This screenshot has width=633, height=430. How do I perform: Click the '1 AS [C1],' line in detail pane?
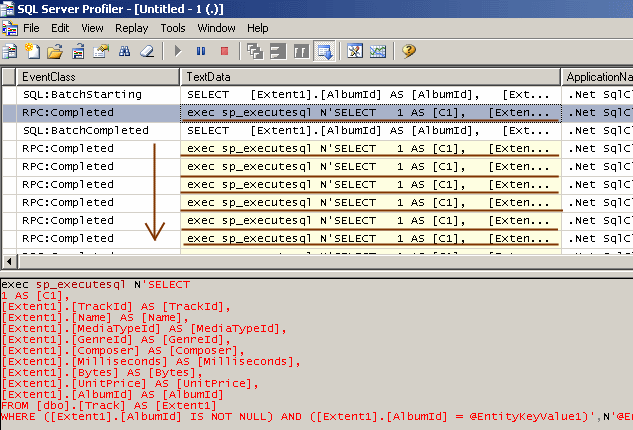click(x=36, y=296)
